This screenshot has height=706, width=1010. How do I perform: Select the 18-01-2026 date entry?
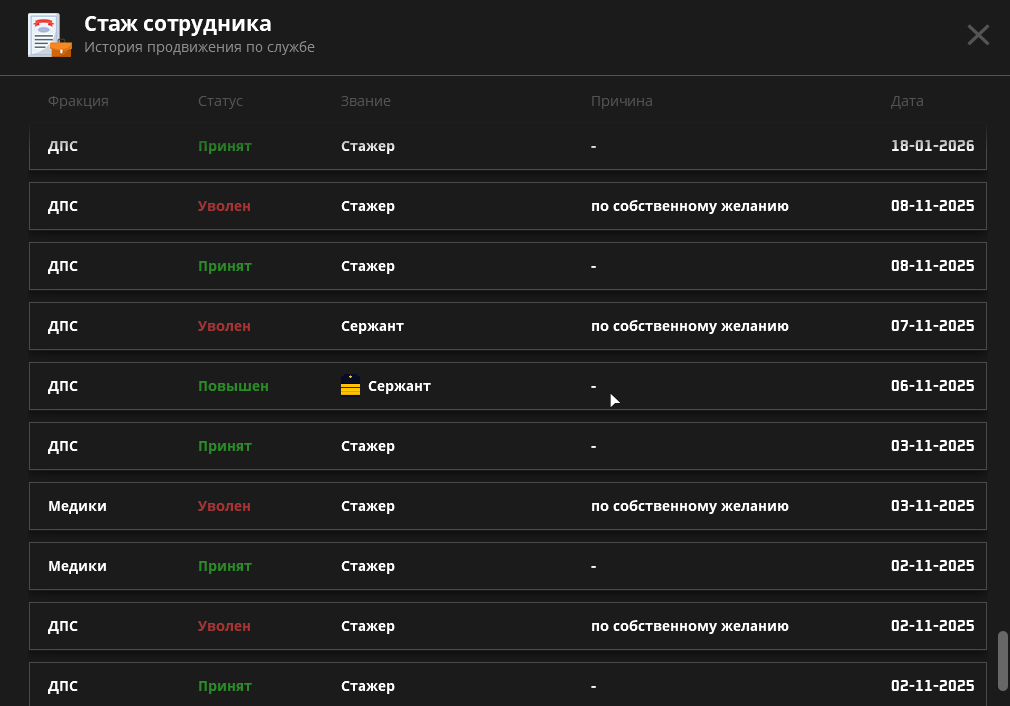click(x=932, y=146)
